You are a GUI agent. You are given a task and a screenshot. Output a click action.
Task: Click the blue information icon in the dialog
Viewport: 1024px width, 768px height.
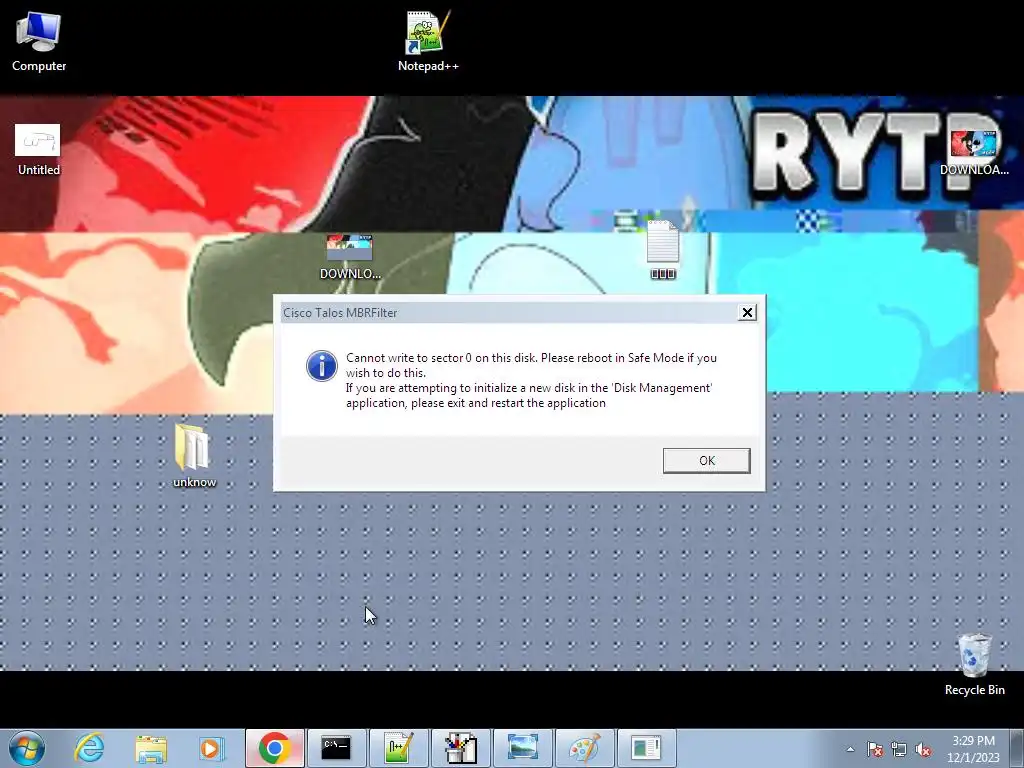(x=322, y=366)
